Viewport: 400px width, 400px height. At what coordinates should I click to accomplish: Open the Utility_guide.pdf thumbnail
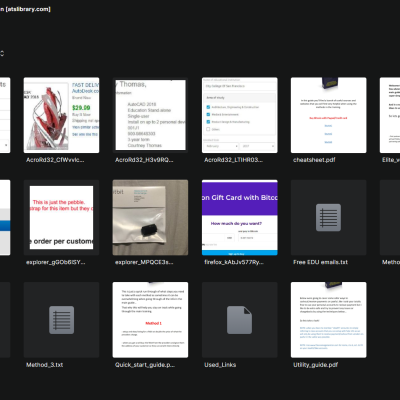tap(329, 320)
